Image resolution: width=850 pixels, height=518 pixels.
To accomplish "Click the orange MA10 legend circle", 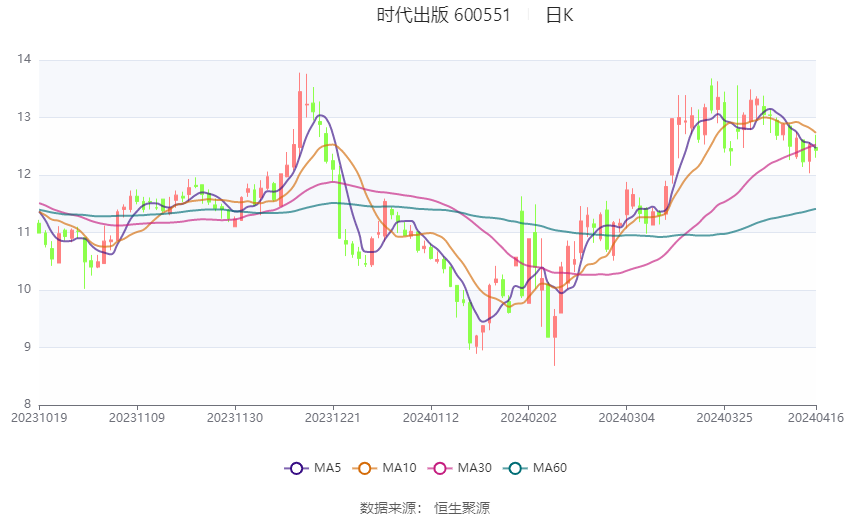I will (x=365, y=469).
